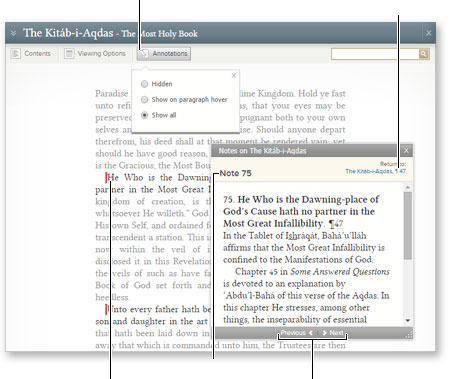455x379 pixels.
Task: Select Show on paragraph hover option
Action: tap(144, 100)
